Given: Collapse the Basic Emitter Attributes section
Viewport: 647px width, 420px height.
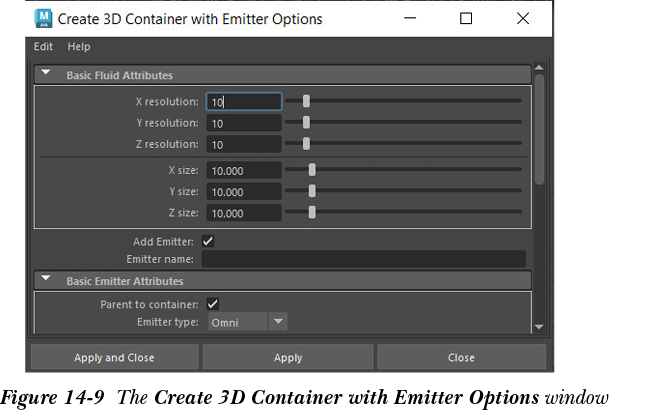Looking at the screenshot, I should point(45,281).
